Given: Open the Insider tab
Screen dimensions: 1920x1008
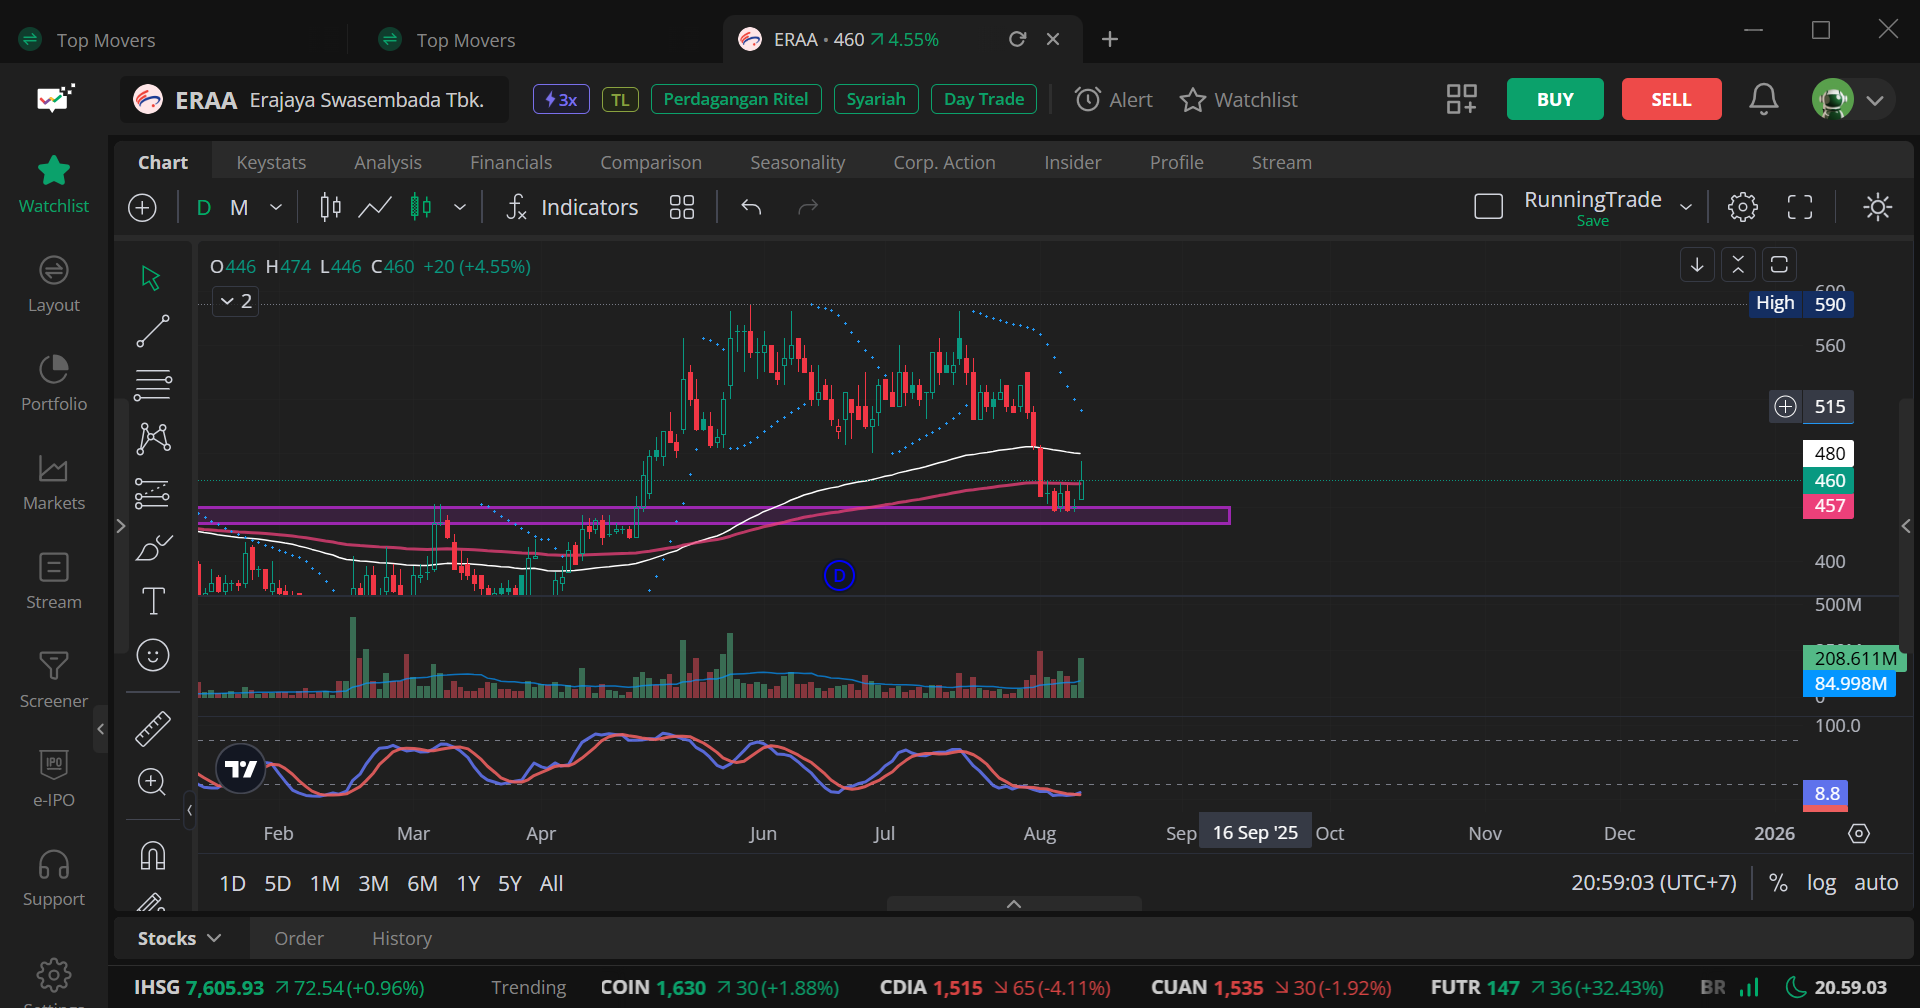Looking at the screenshot, I should [1073, 162].
